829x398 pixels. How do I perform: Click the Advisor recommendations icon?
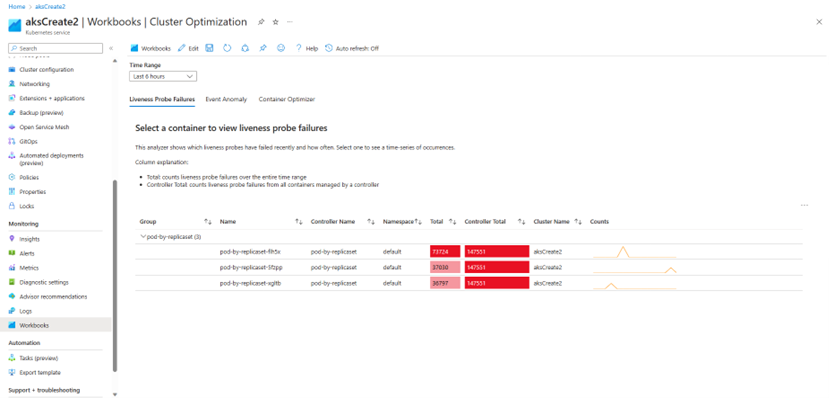(x=12, y=297)
